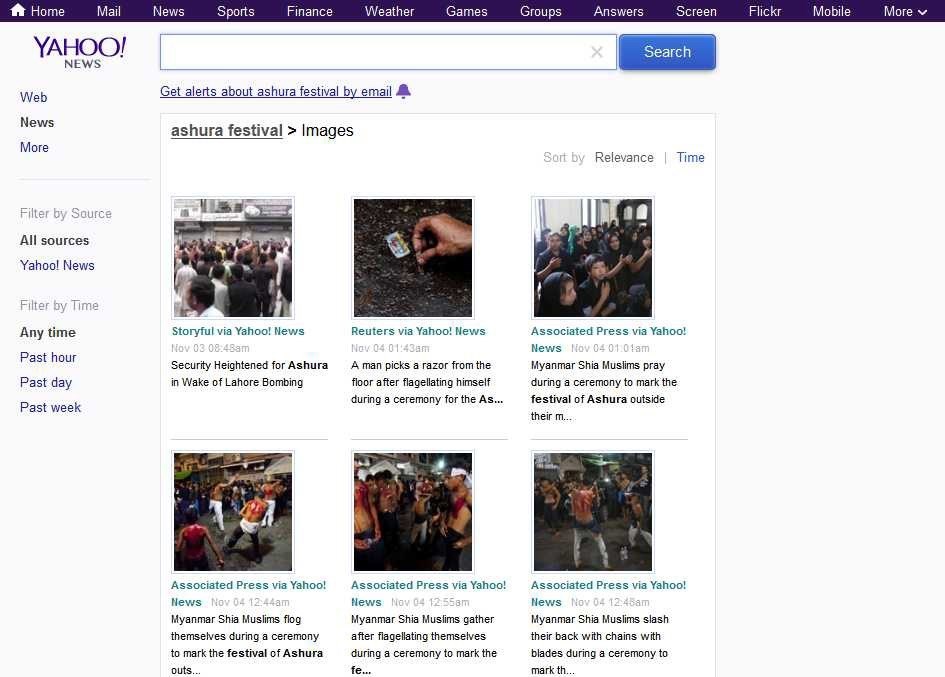Open Lahore crowd security thumbnail
The width and height of the screenshot is (945, 677).
click(233, 258)
